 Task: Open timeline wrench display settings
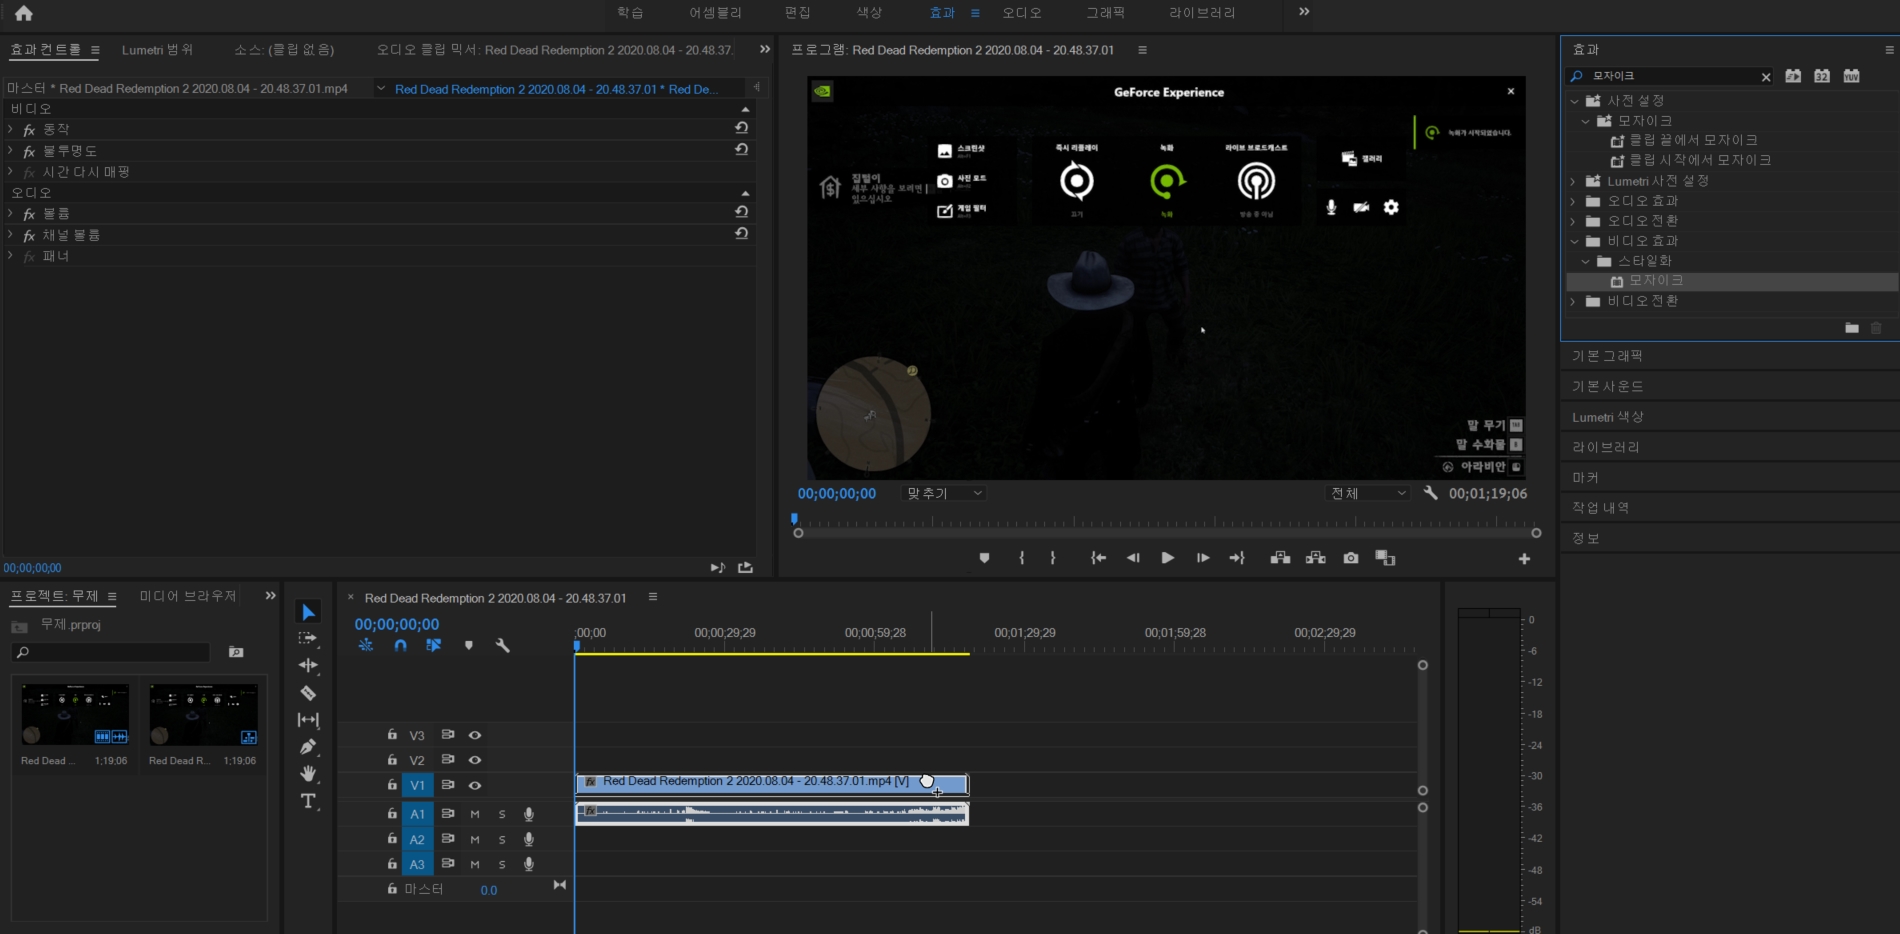[503, 646]
